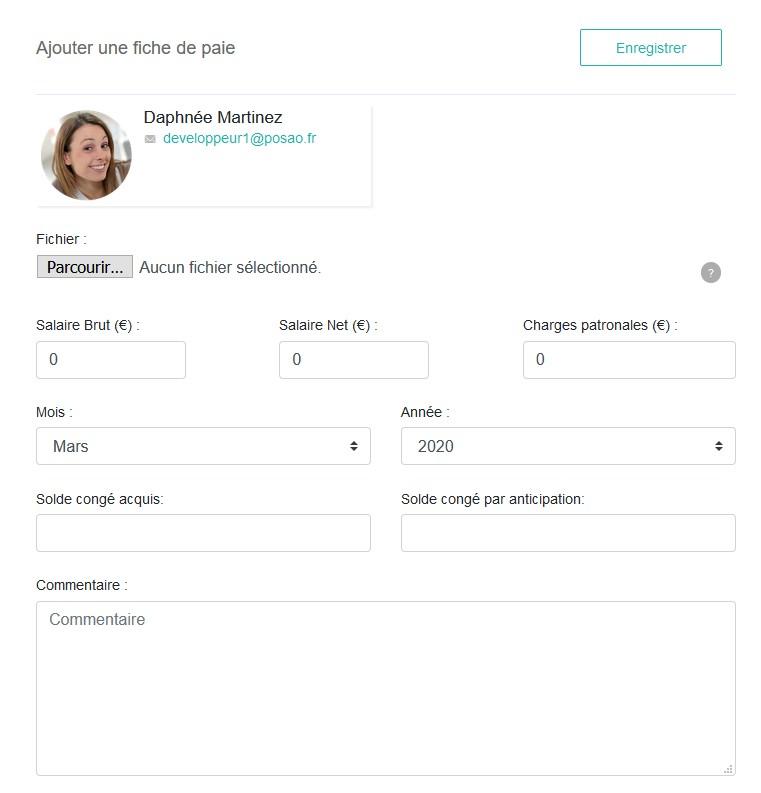
Task: Expand the Mois dropdown showing Mars
Action: [x=203, y=446]
